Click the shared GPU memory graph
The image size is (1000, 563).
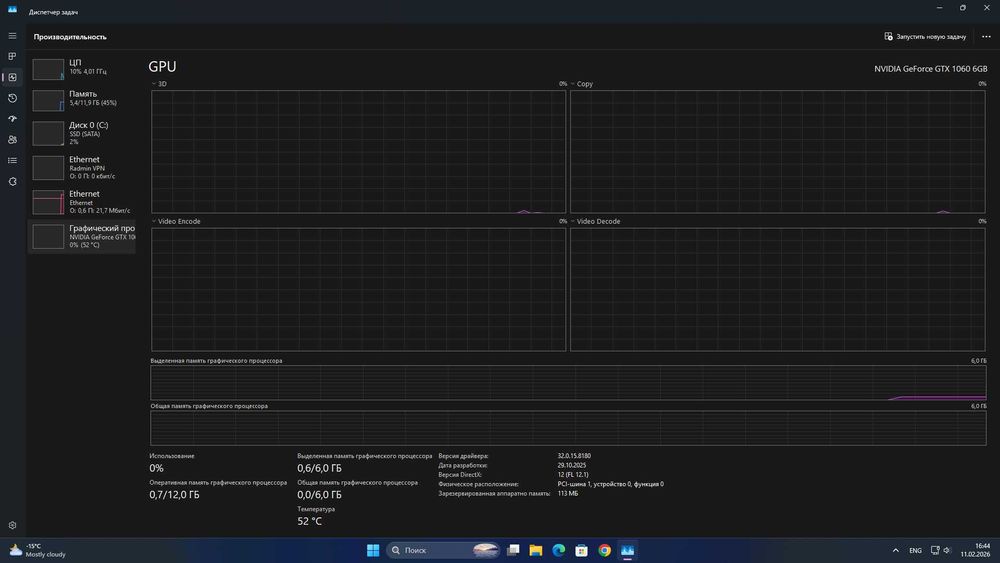pyautogui.click(x=568, y=428)
